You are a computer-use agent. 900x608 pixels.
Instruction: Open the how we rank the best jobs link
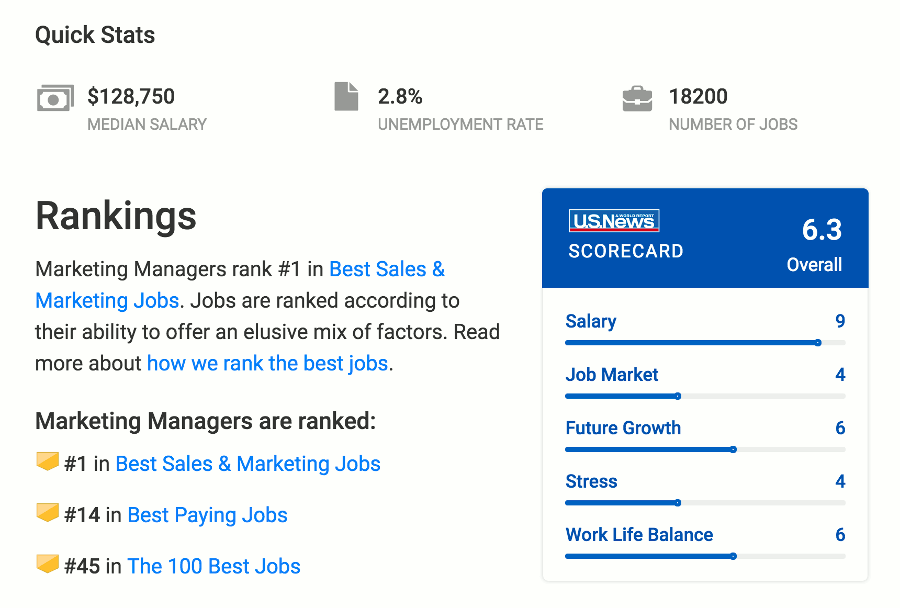tap(267, 363)
